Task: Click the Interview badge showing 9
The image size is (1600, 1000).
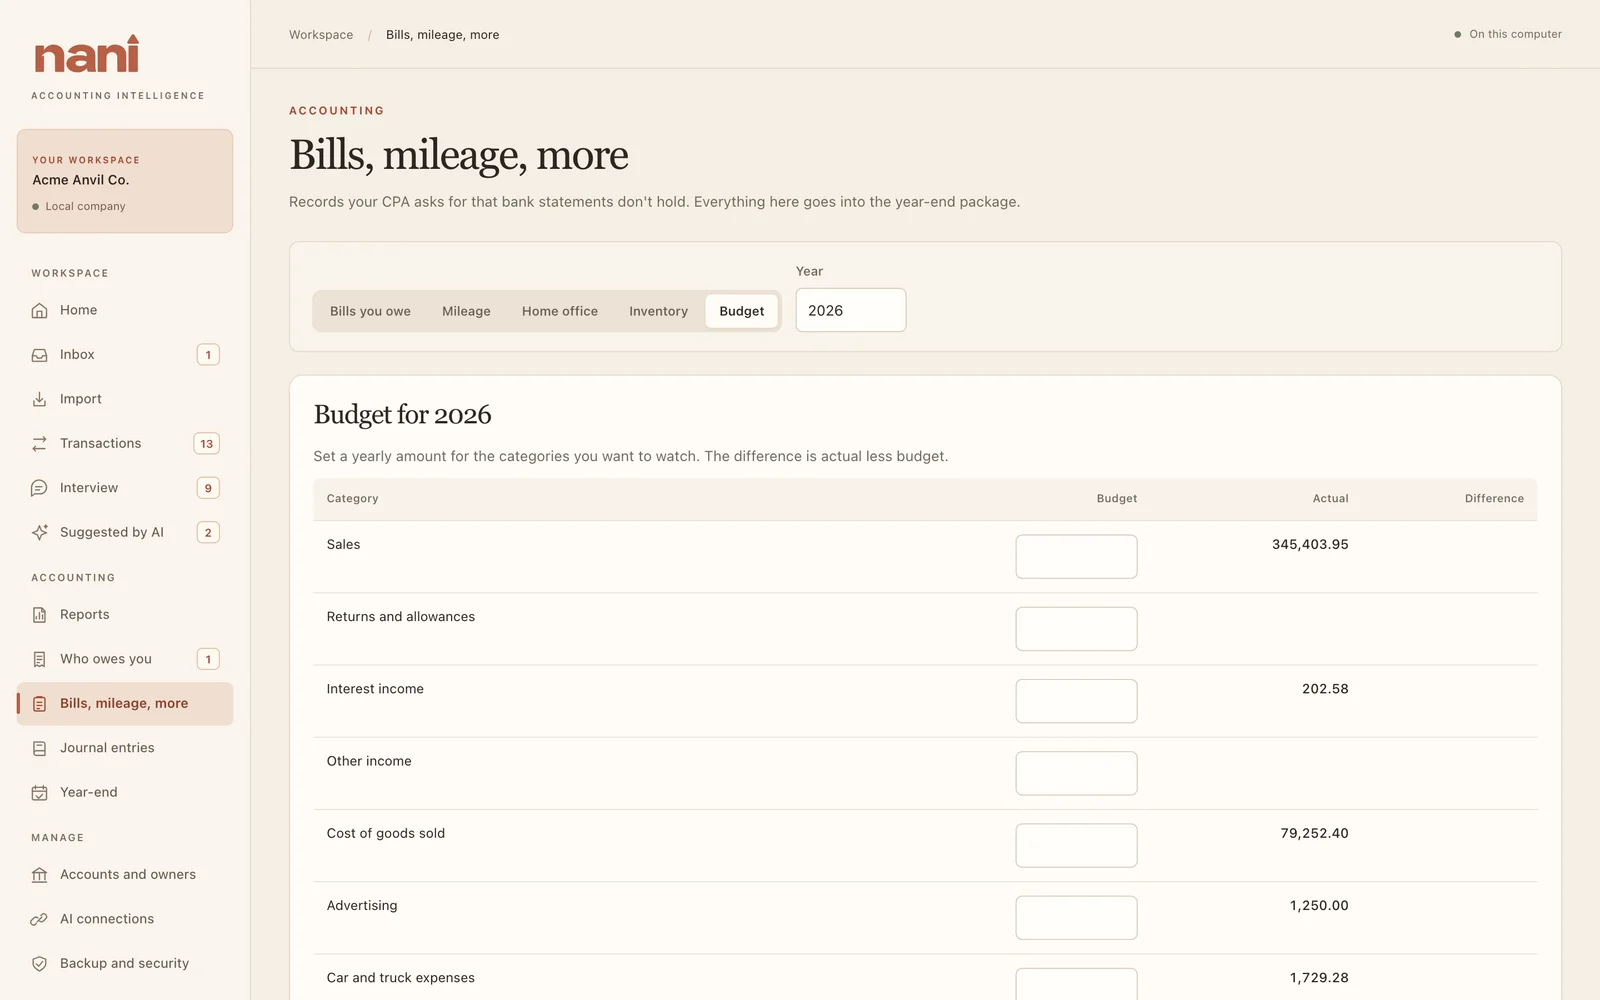Action: coord(208,488)
